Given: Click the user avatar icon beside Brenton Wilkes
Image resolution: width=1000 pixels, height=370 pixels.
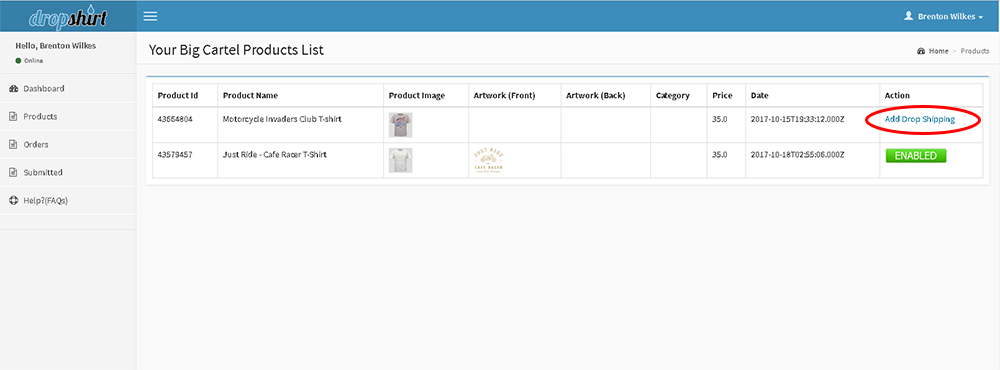Looking at the screenshot, I should [909, 16].
